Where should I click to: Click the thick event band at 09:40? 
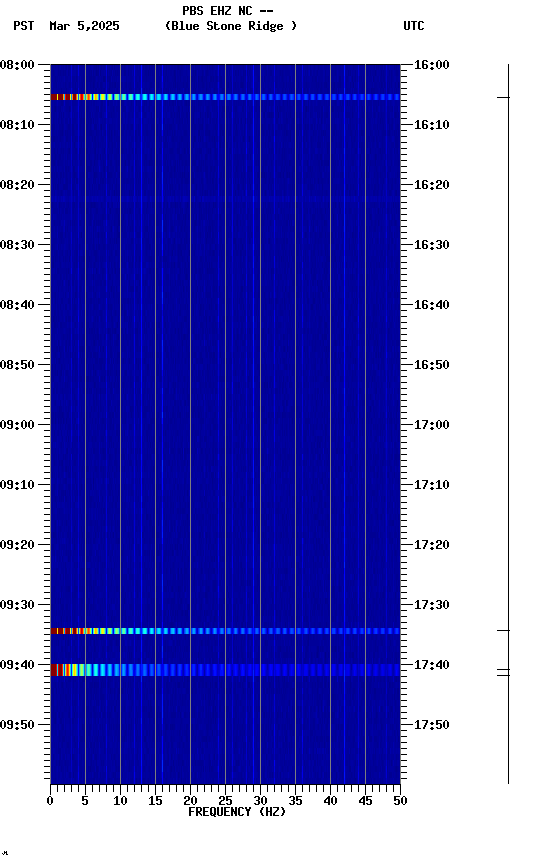coord(225,670)
